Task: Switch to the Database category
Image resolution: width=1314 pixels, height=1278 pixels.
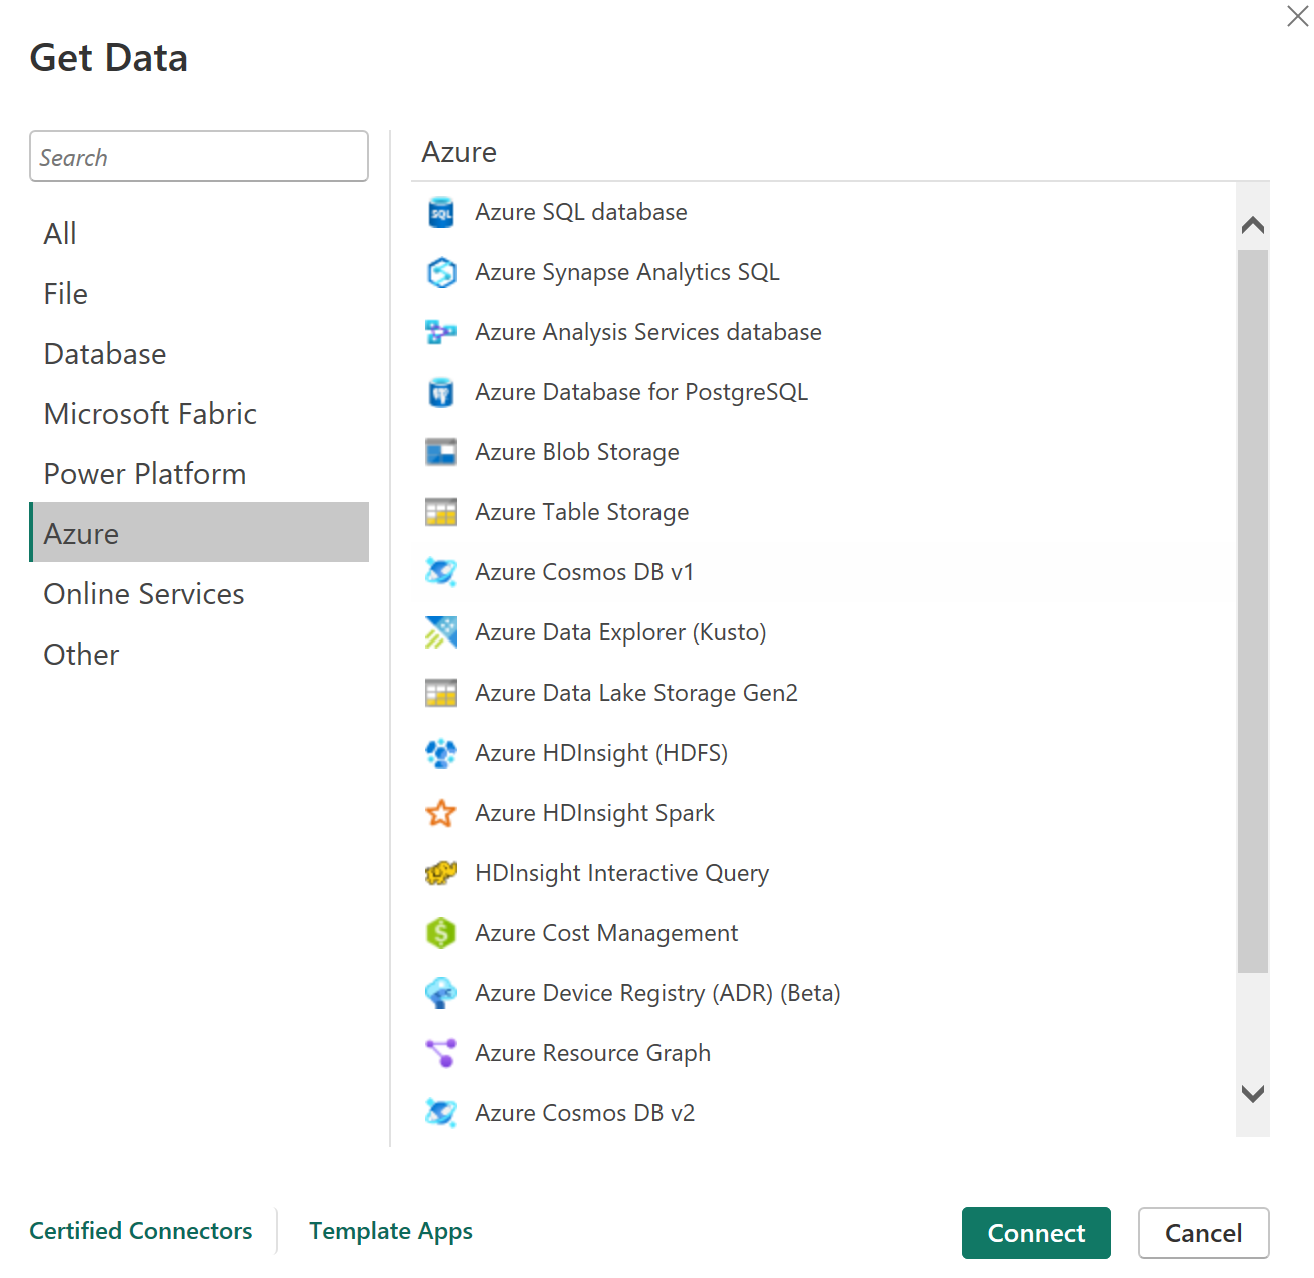Action: pyautogui.click(x=199, y=354)
